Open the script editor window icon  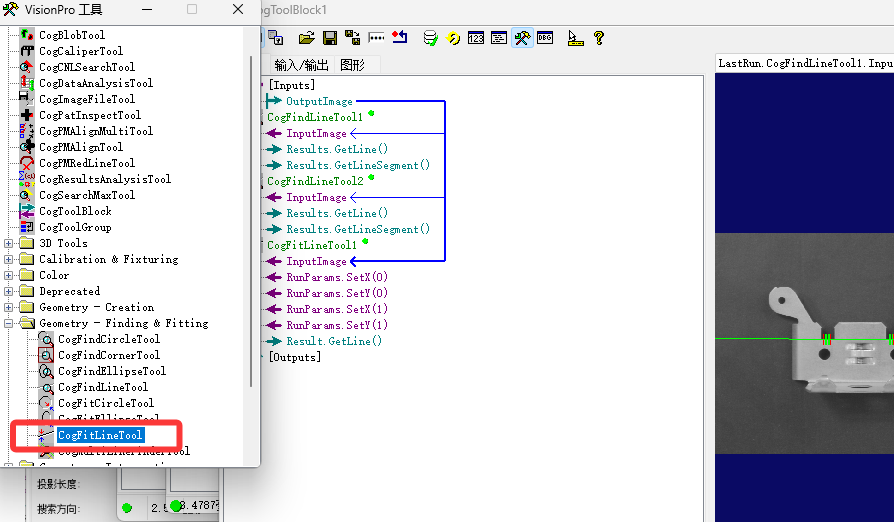point(499,38)
